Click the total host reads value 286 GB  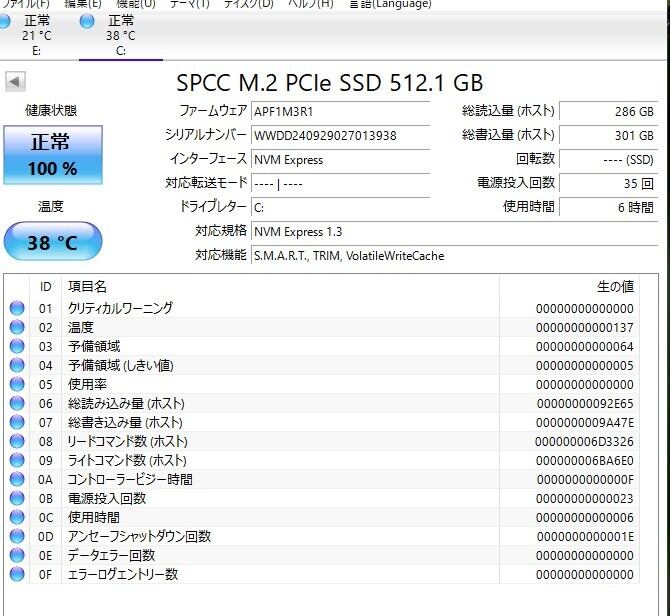coord(608,112)
